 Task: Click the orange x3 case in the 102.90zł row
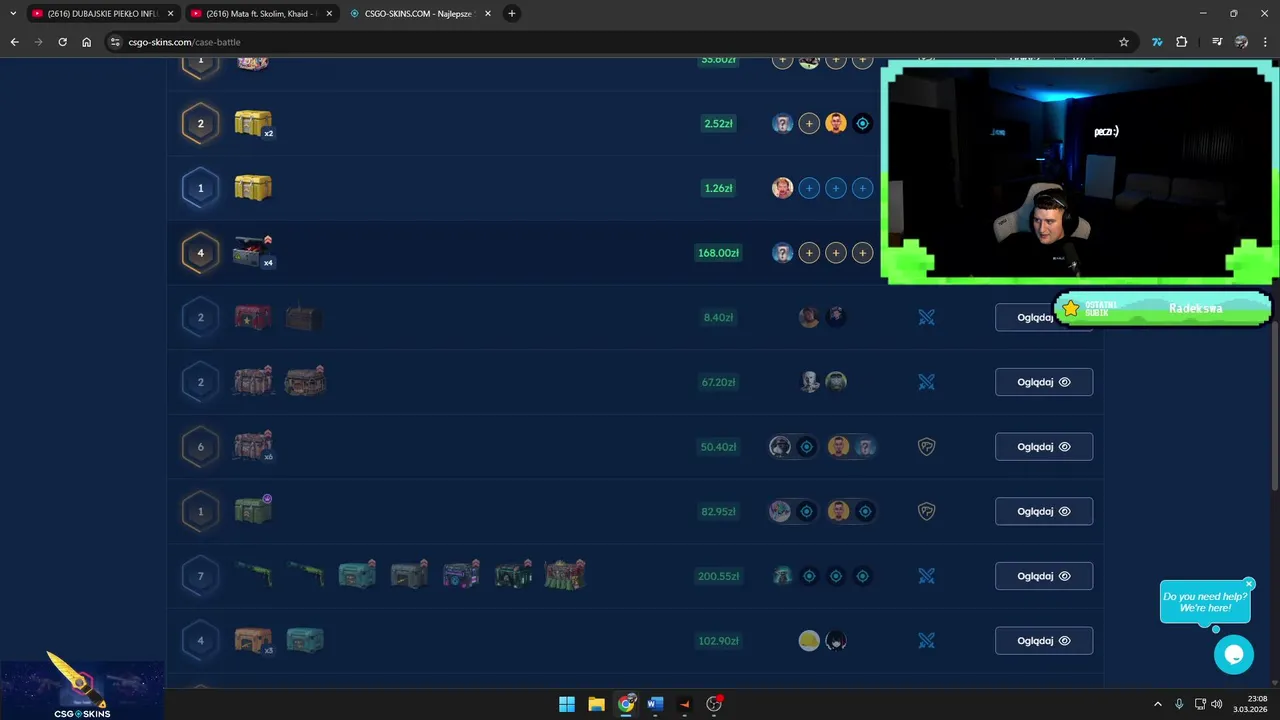(253, 640)
